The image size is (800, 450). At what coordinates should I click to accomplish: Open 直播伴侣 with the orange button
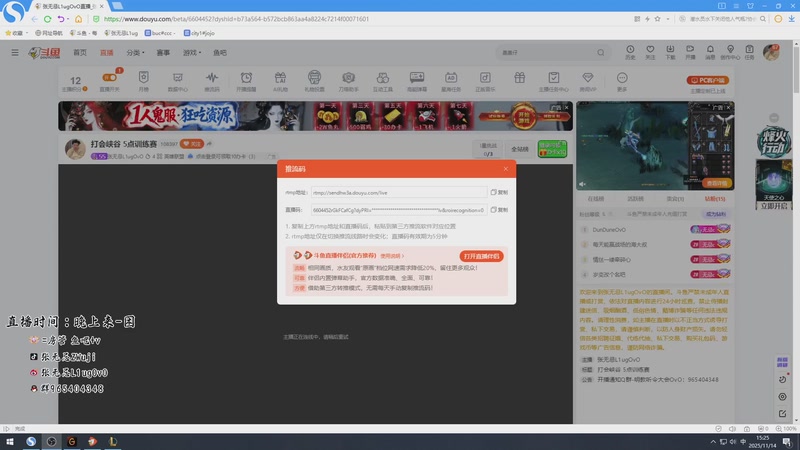tap(481, 256)
